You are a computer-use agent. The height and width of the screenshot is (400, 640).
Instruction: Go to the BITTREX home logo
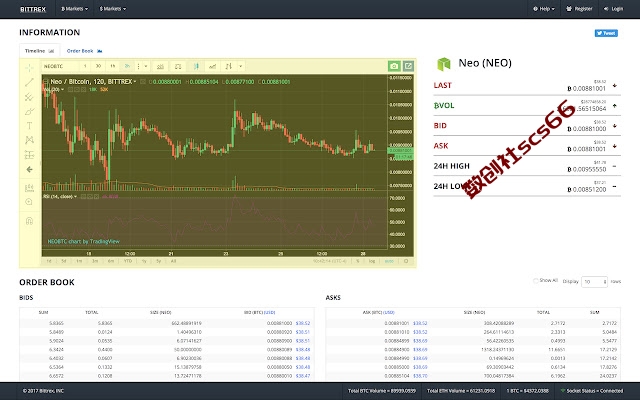coord(33,9)
